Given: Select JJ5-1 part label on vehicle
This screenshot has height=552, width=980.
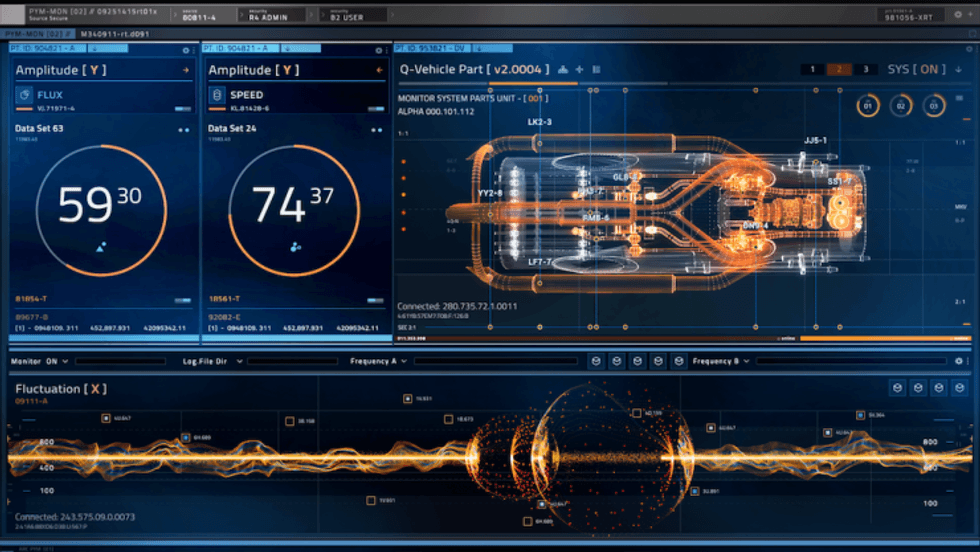Looking at the screenshot, I should point(816,140).
